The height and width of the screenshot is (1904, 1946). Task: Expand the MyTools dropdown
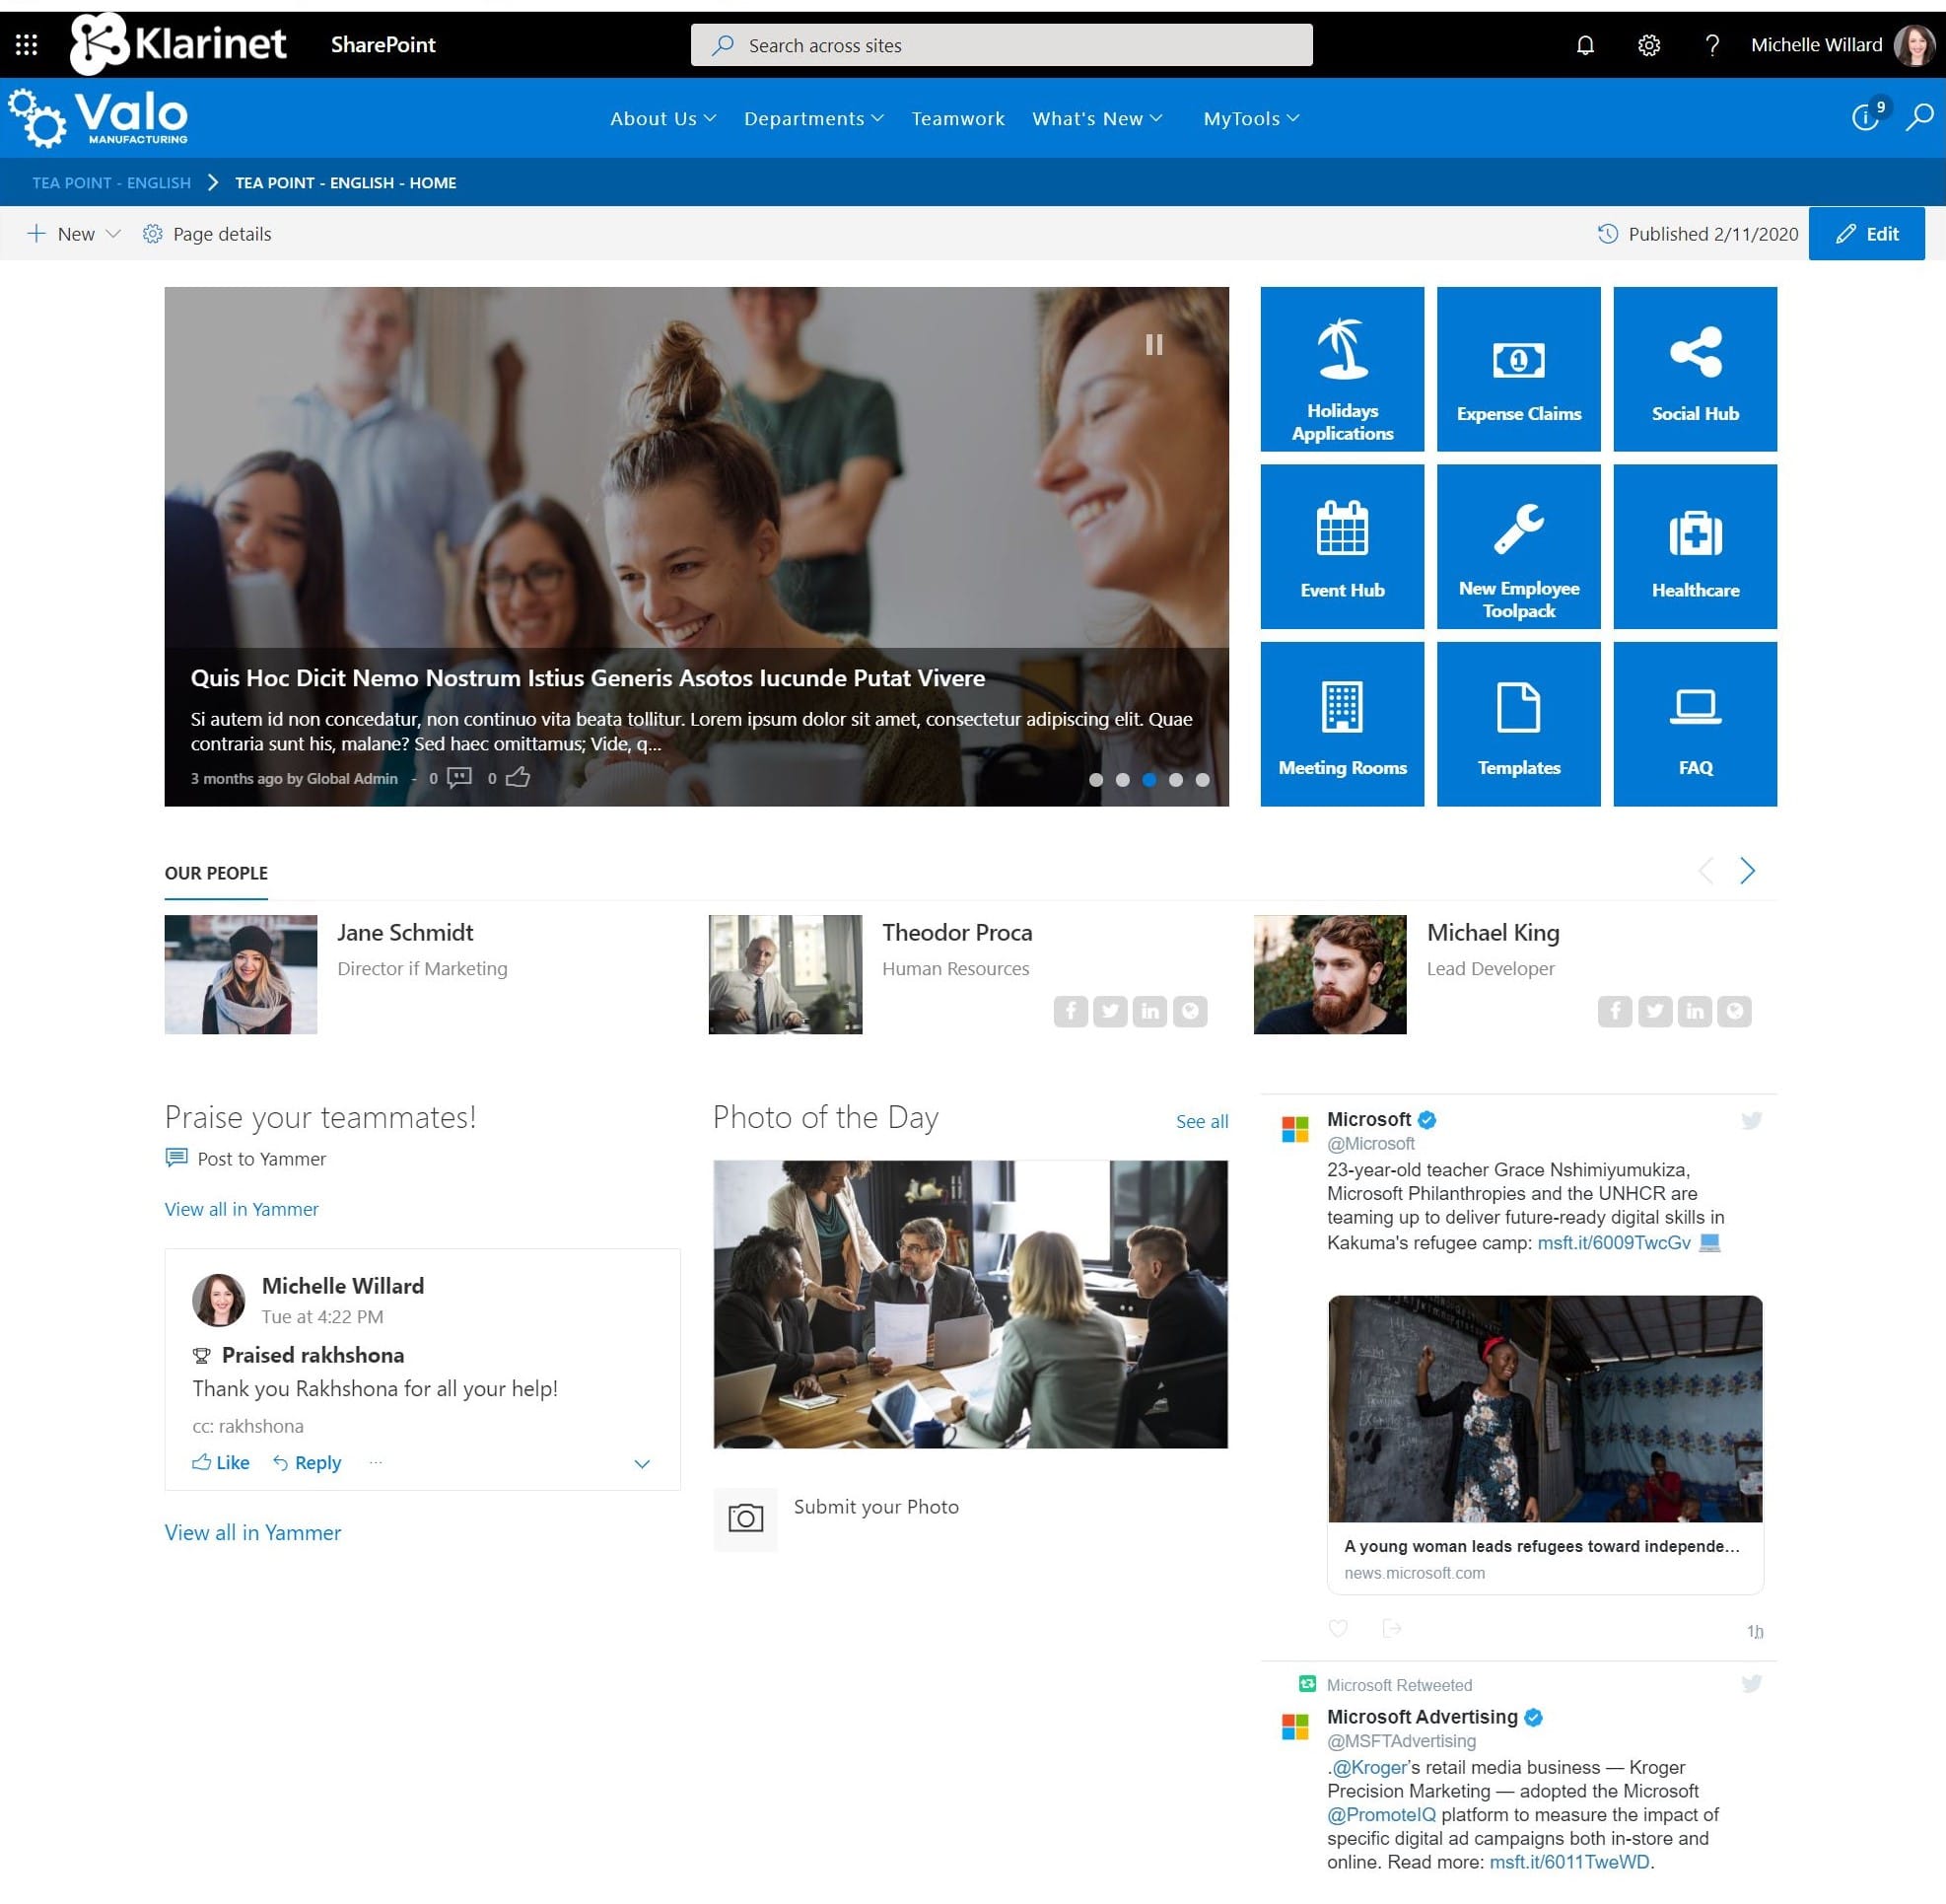click(1250, 118)
